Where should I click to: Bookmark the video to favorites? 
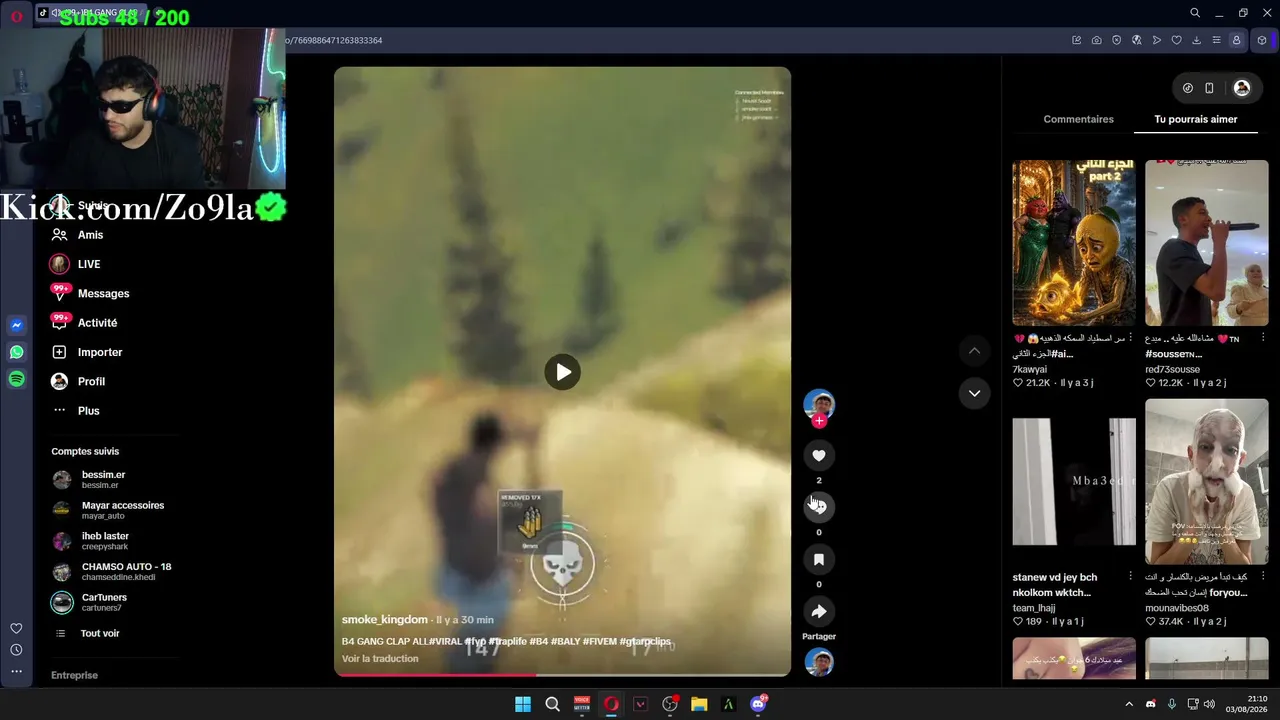click(x=819, y=559)
